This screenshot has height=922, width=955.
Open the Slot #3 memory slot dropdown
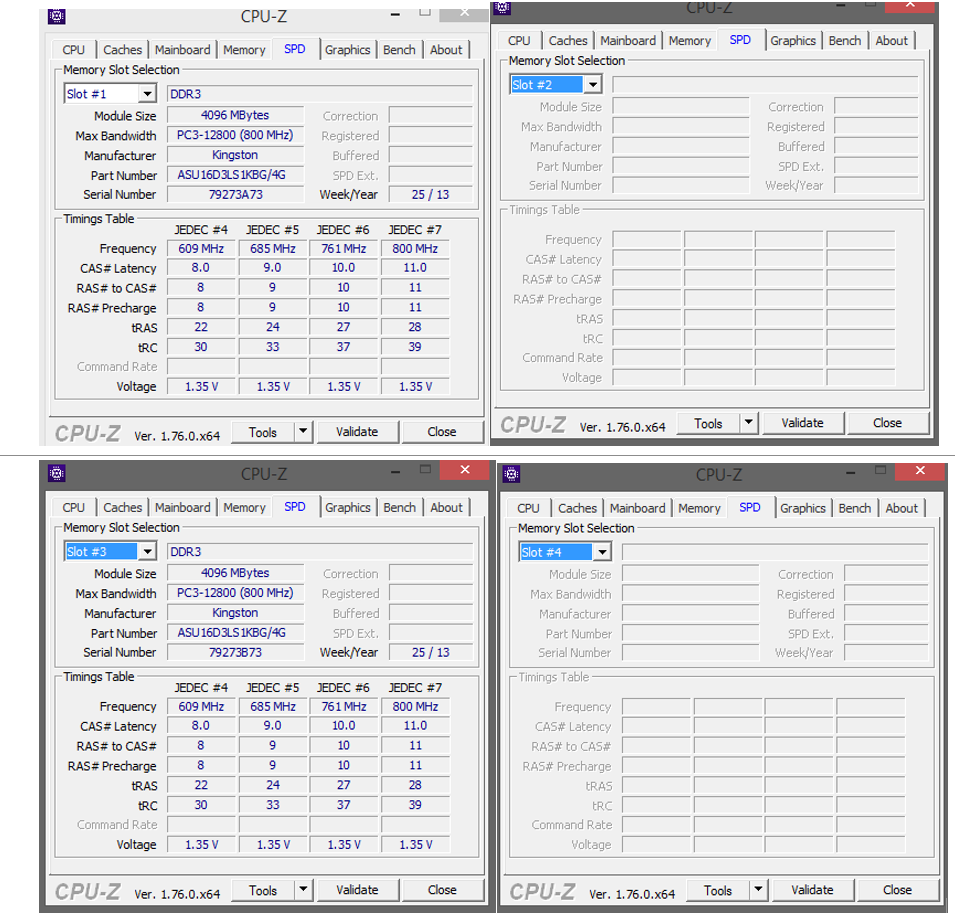pyautogui.click(x=147, y=552)
